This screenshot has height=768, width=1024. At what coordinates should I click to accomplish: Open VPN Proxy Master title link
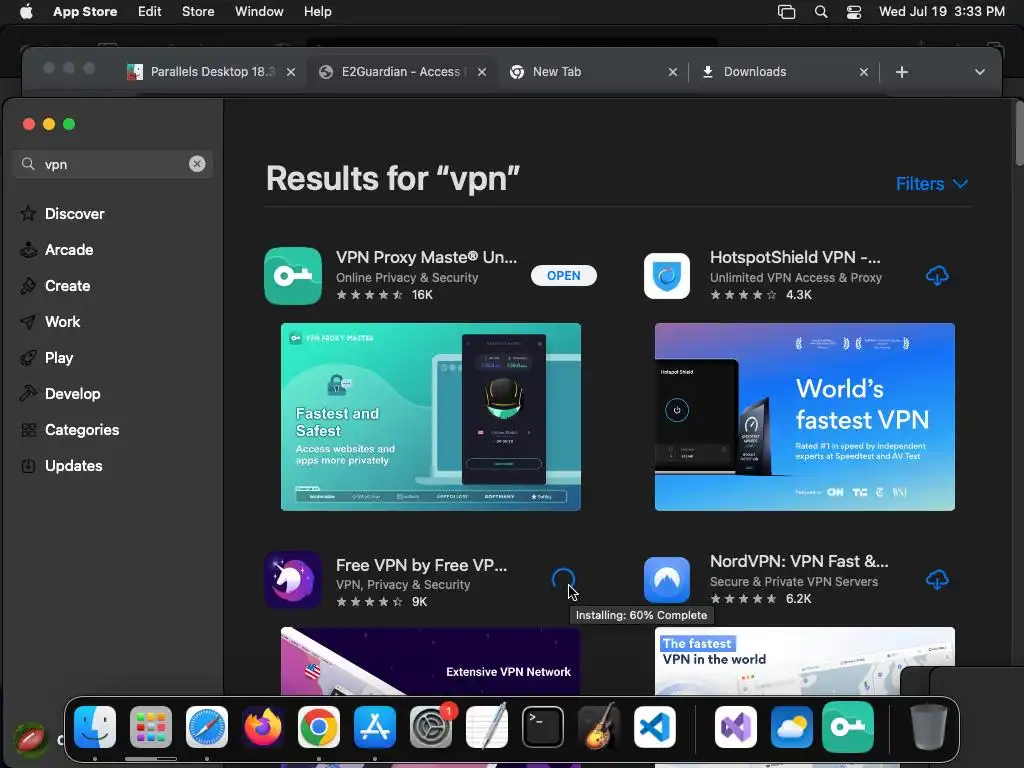click(x=426, y=257)
